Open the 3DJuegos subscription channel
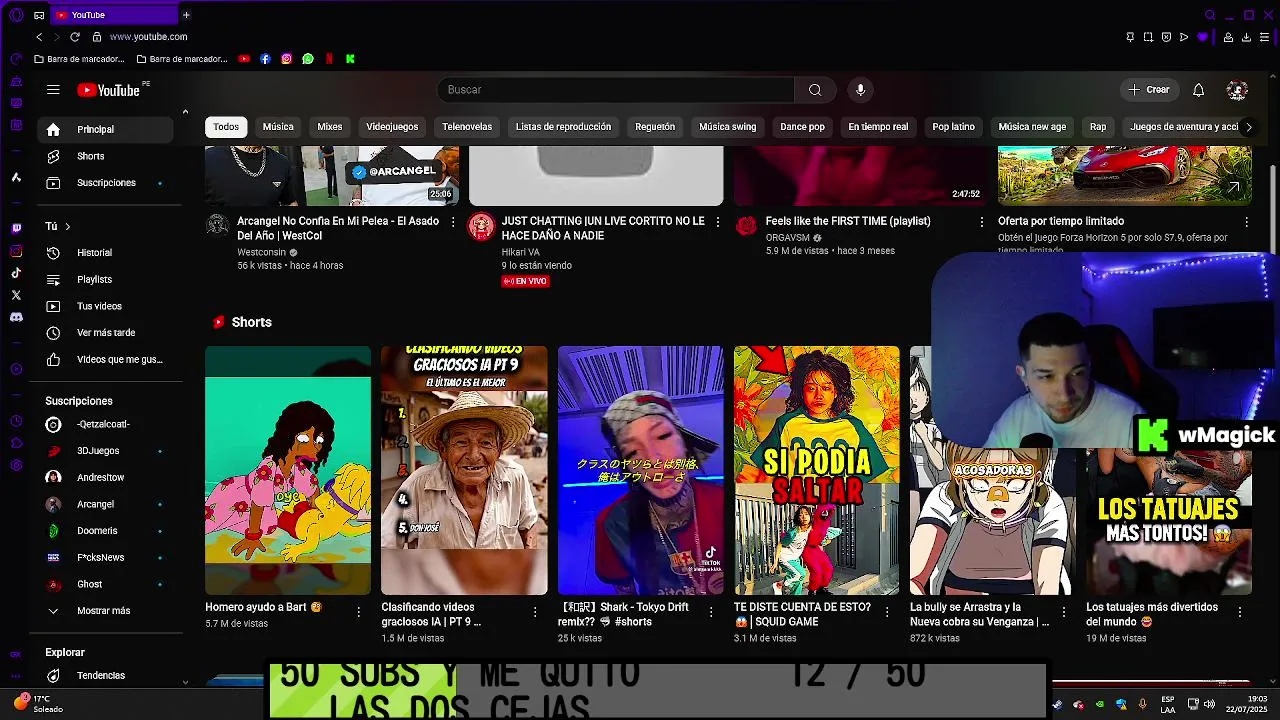1280x720 pixels. 105,451
